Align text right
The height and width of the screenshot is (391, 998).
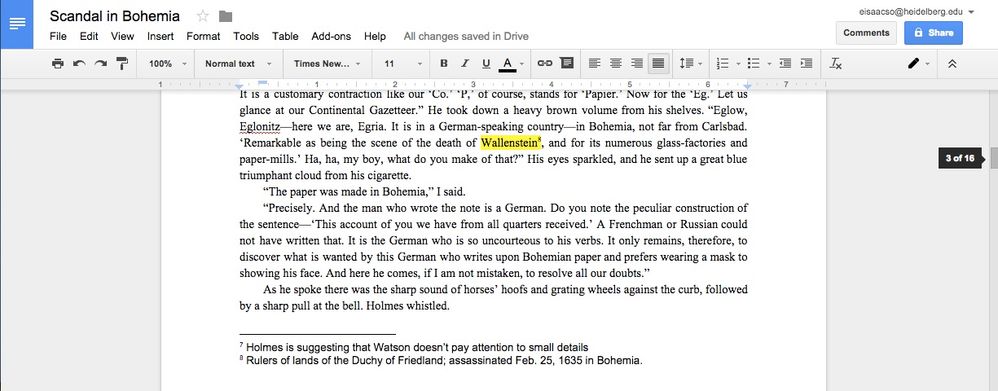[637, 64]
